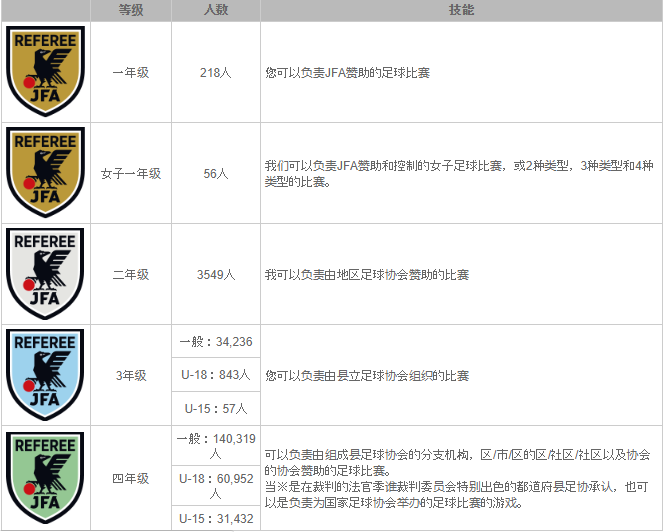
Task: Click the 四年级 skills description paragraph
Action: point(457,479)
